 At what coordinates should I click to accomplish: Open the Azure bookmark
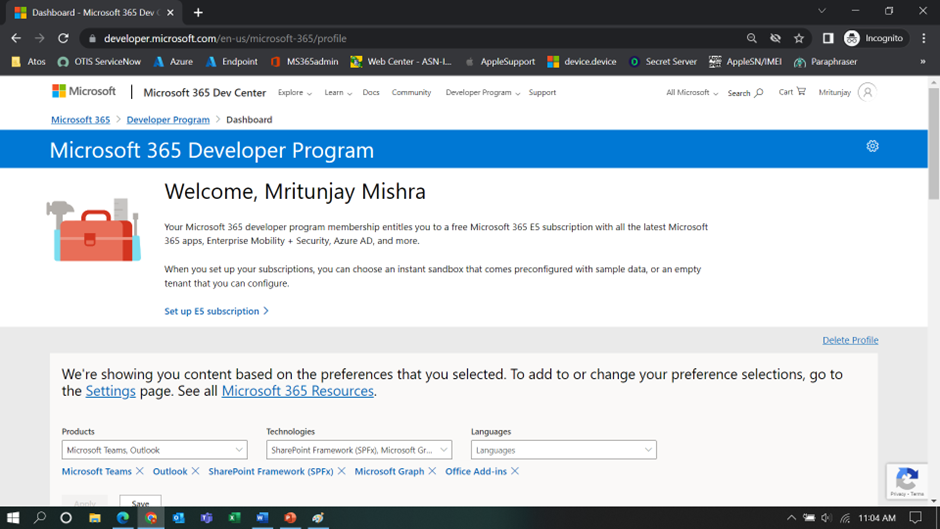(x=173, y=62)
